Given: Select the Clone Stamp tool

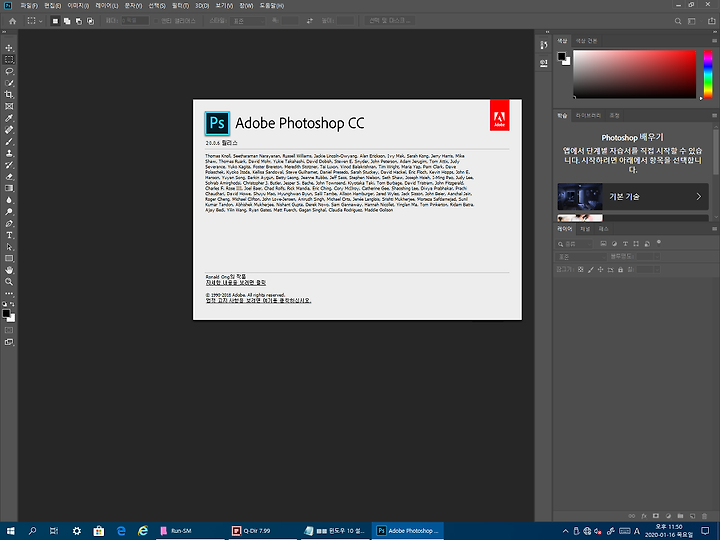Looking at the screenshot, I should point(9,153).
